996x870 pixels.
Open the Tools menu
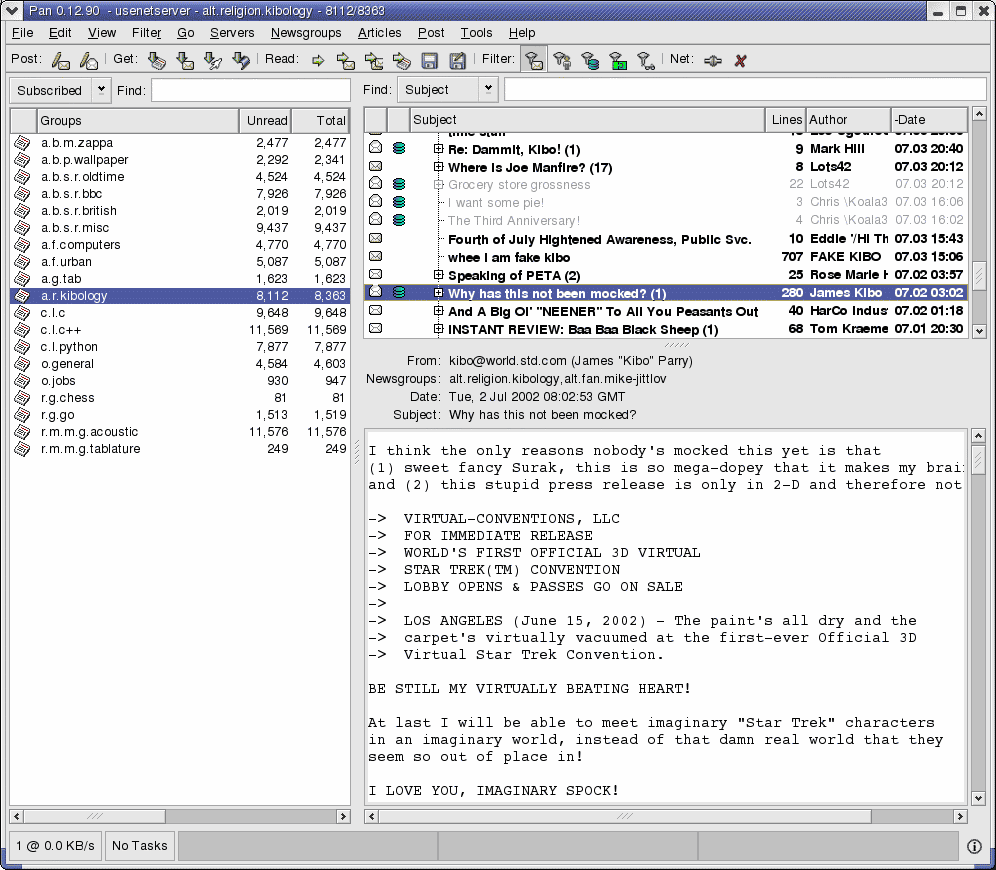coord(476,33)
